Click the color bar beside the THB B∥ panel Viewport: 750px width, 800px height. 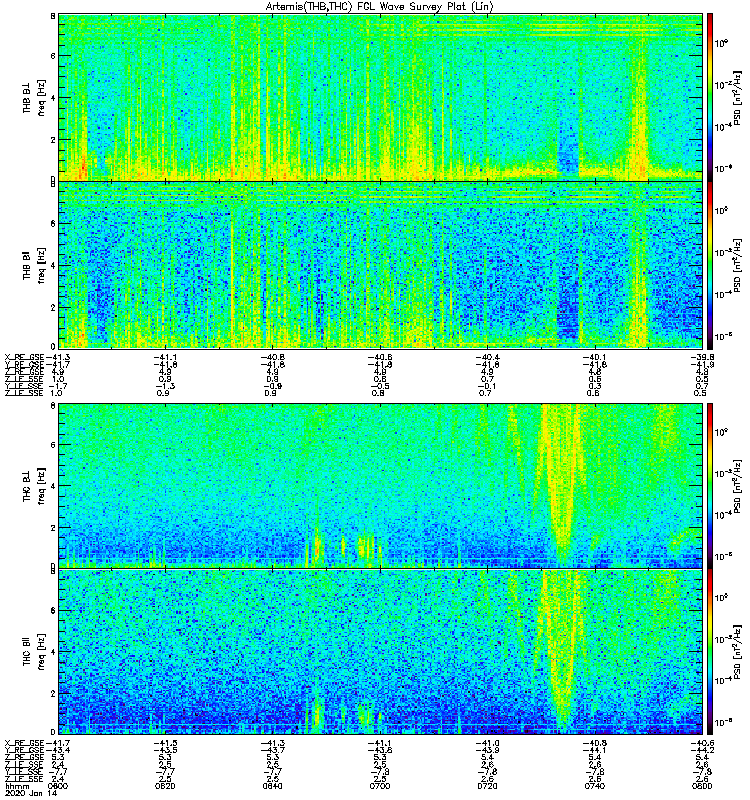710,265
